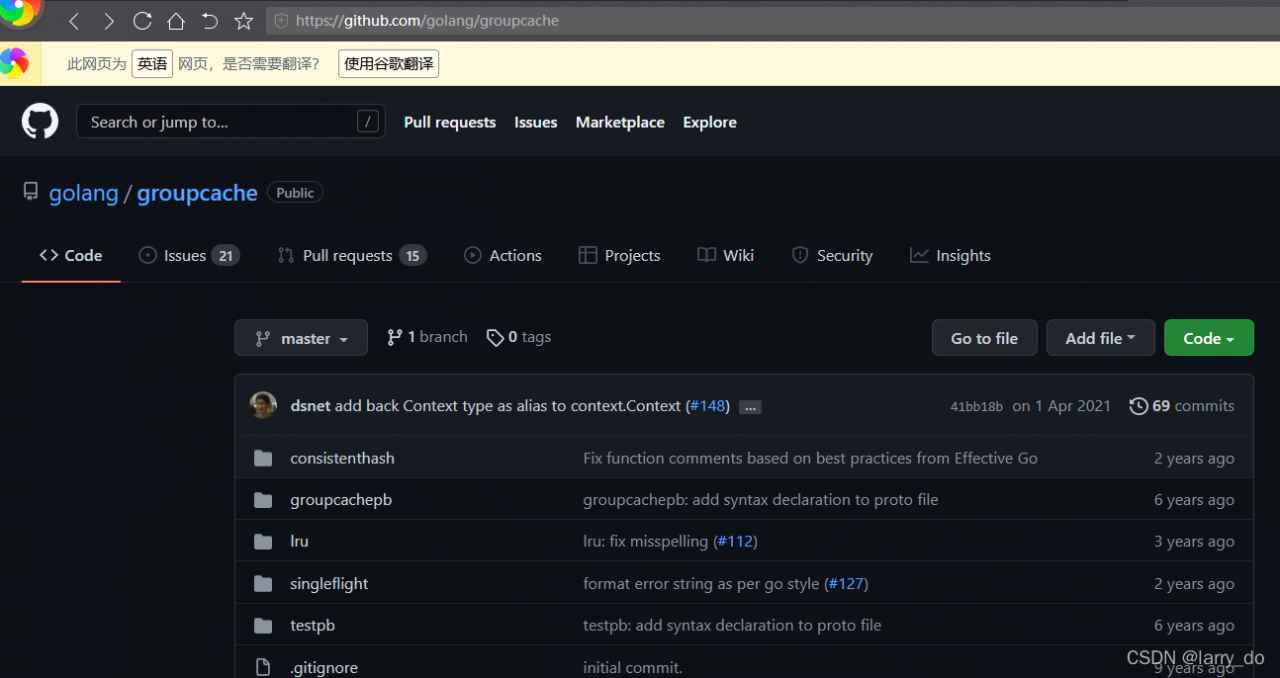The width and height of the screenshot is (1280, 678).
Task: Open the add back Context type commit message
Action: click(x=508, y=406)
